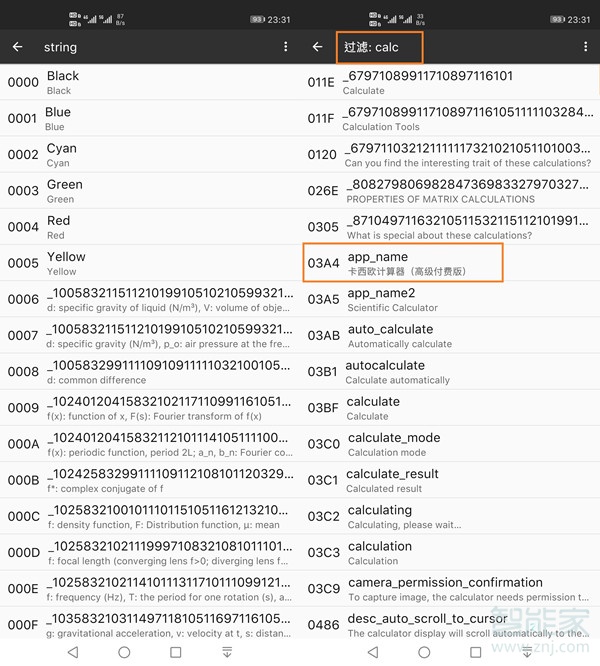
Task: Tap back arrow beside the '过滤: calc' title
Action: coord(318,47)
